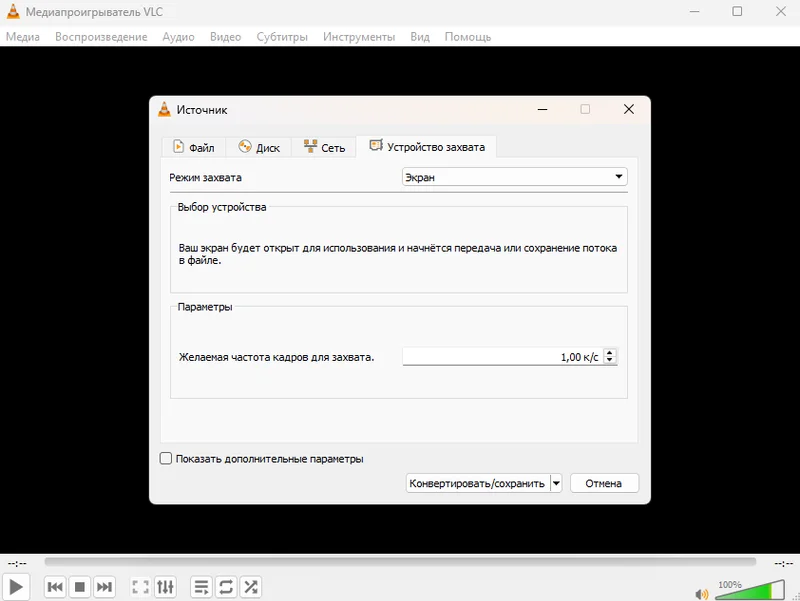The image size is (800, 601).
Task: Adjust the volume slider
Action: pos(750,589)
